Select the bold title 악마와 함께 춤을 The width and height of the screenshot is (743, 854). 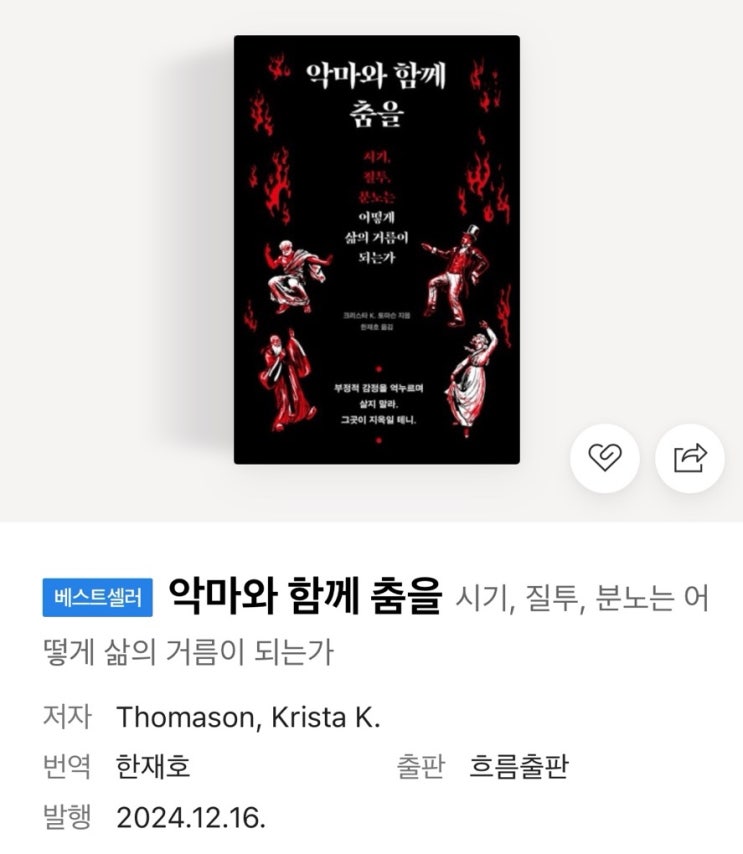[304, 596]
